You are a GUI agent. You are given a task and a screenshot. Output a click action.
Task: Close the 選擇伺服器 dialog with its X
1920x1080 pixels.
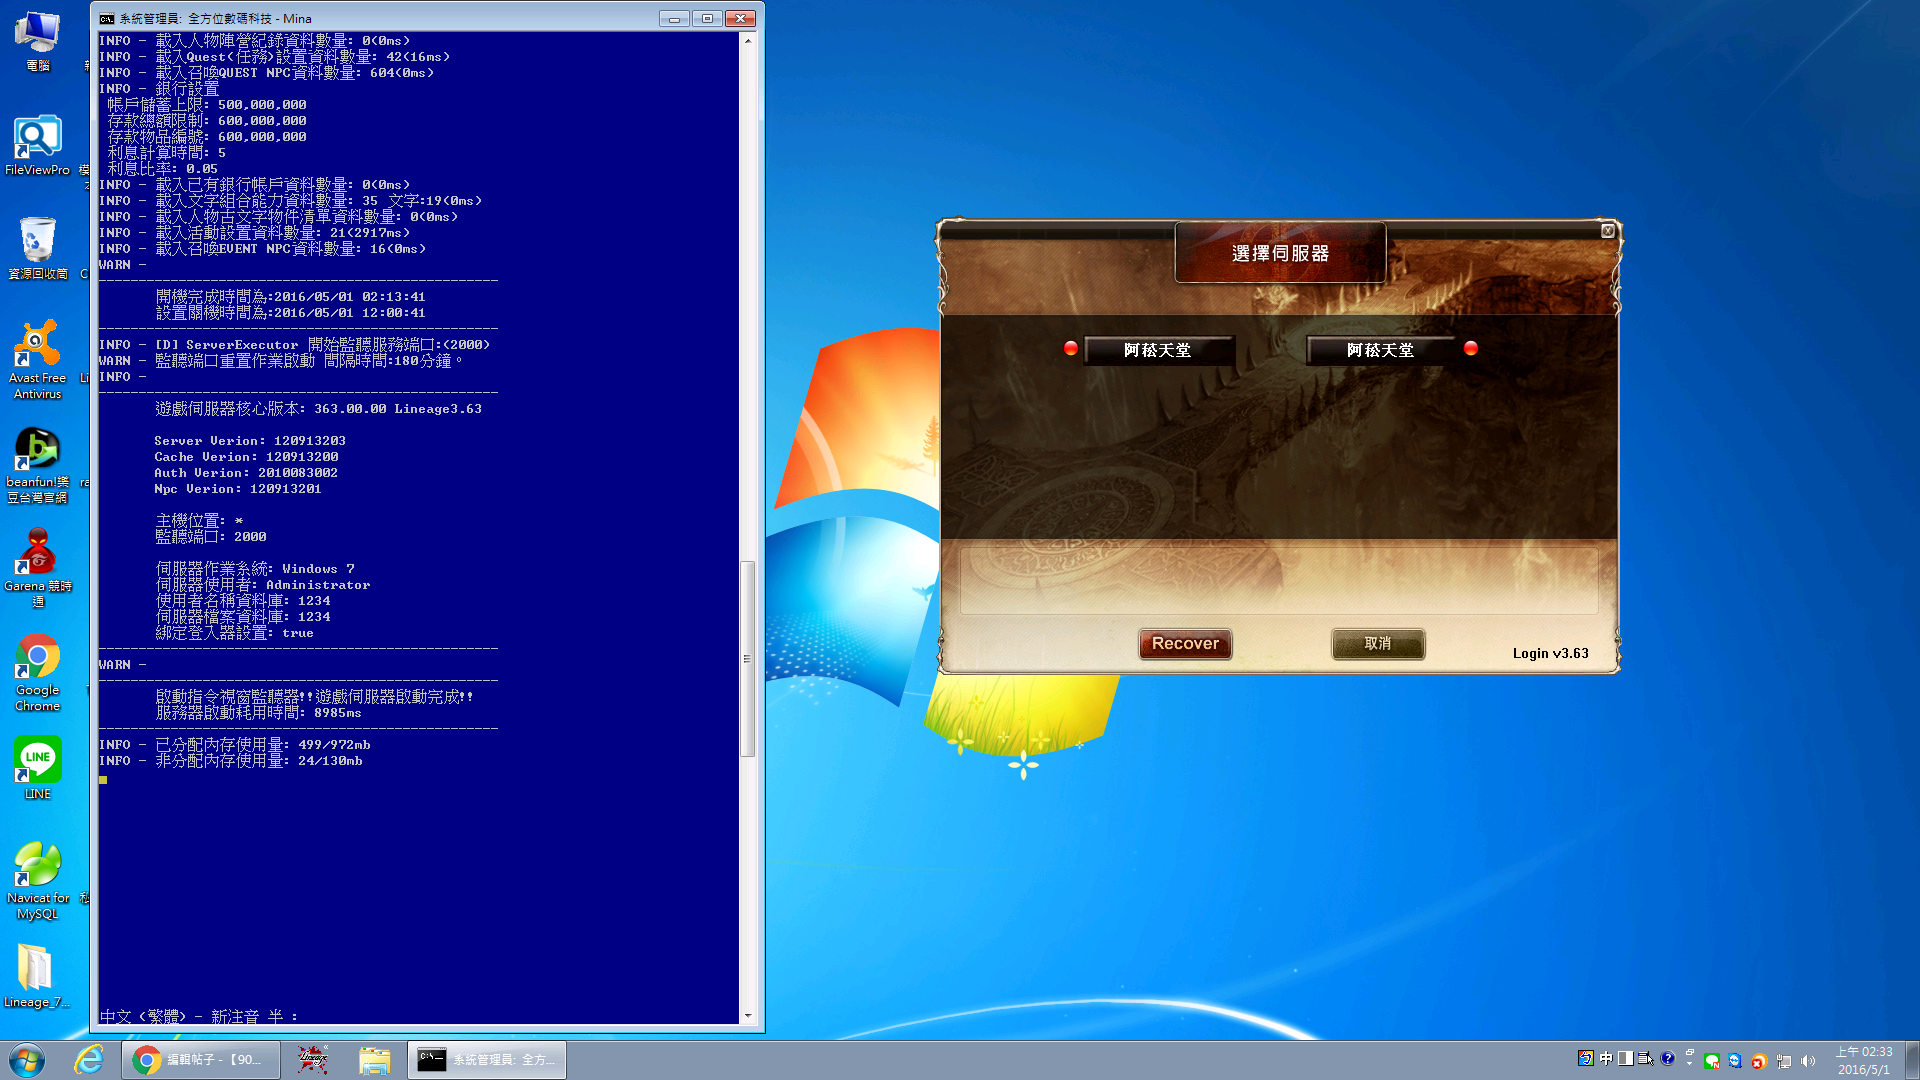pos(1608,231)
